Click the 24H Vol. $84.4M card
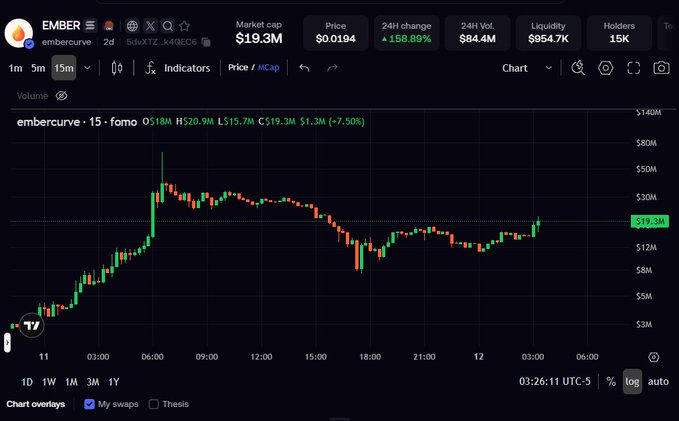This screenshot has height=421, width=679. (478, 33)
